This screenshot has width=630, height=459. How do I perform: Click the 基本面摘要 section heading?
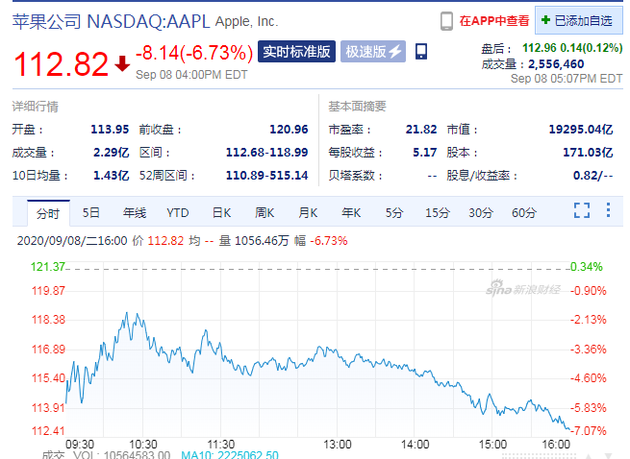357,107
